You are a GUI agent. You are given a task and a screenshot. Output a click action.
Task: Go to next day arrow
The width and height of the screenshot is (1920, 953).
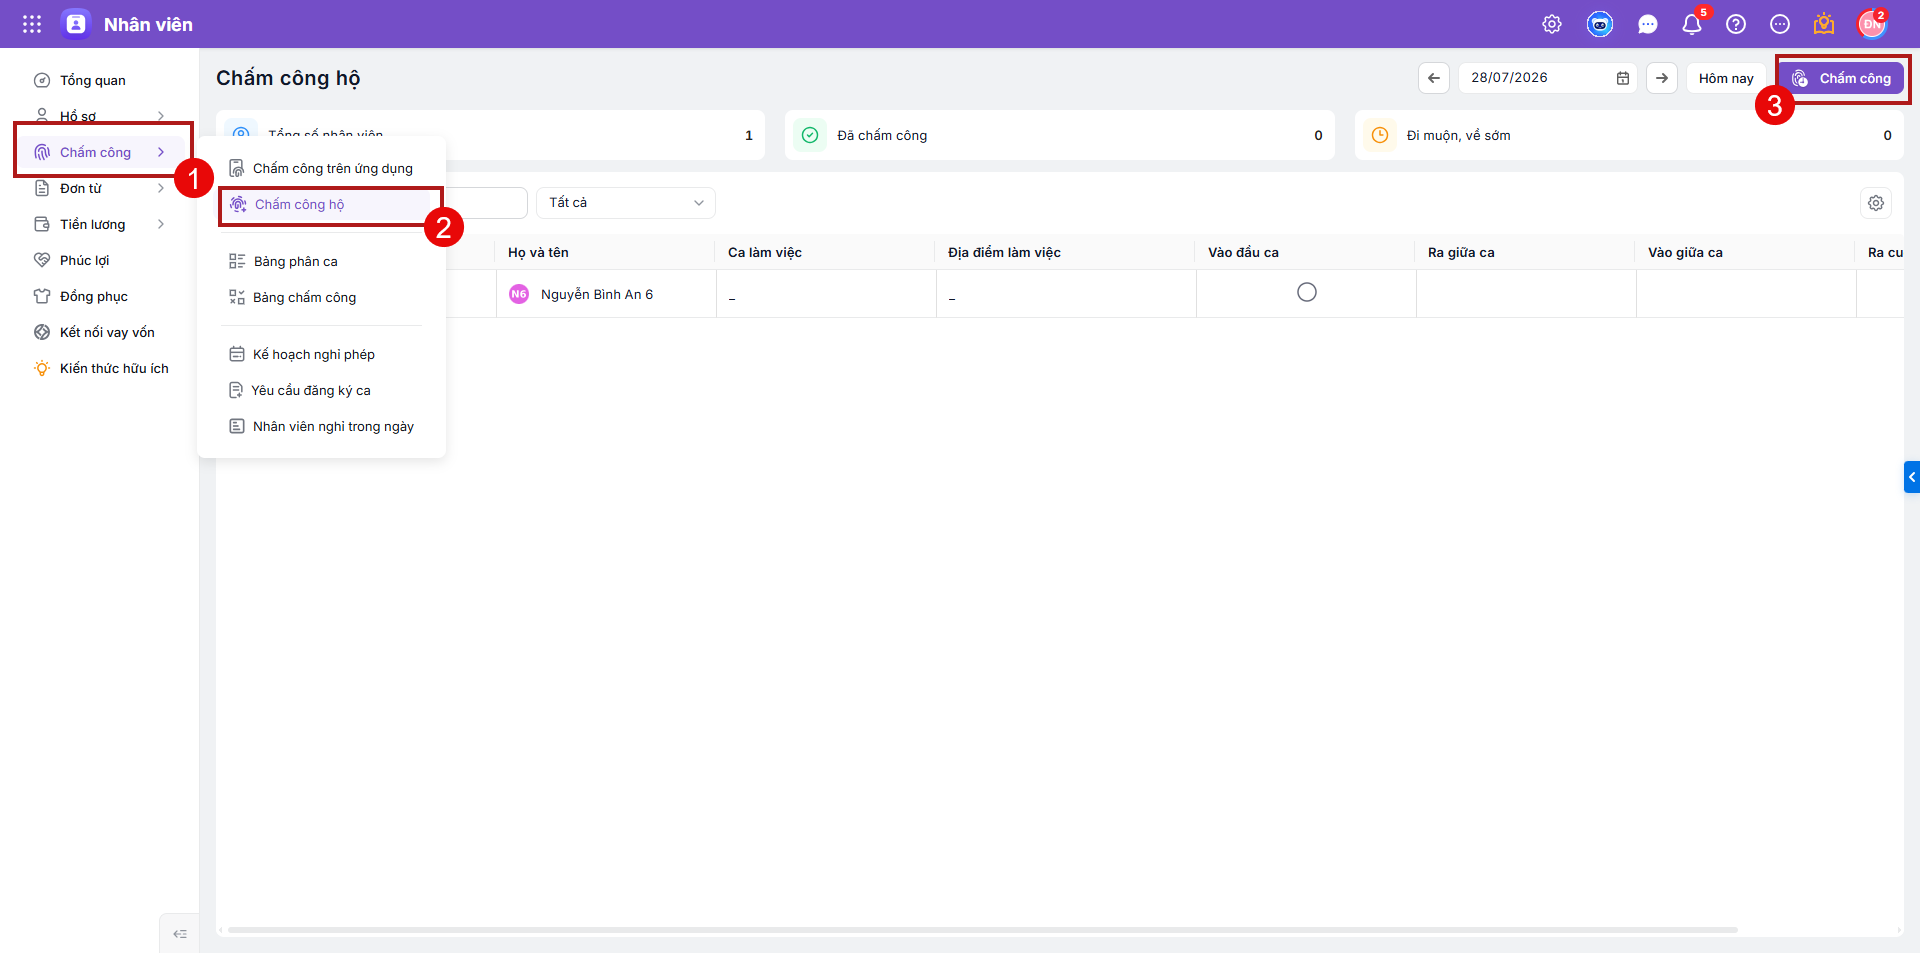point(1662,78)
